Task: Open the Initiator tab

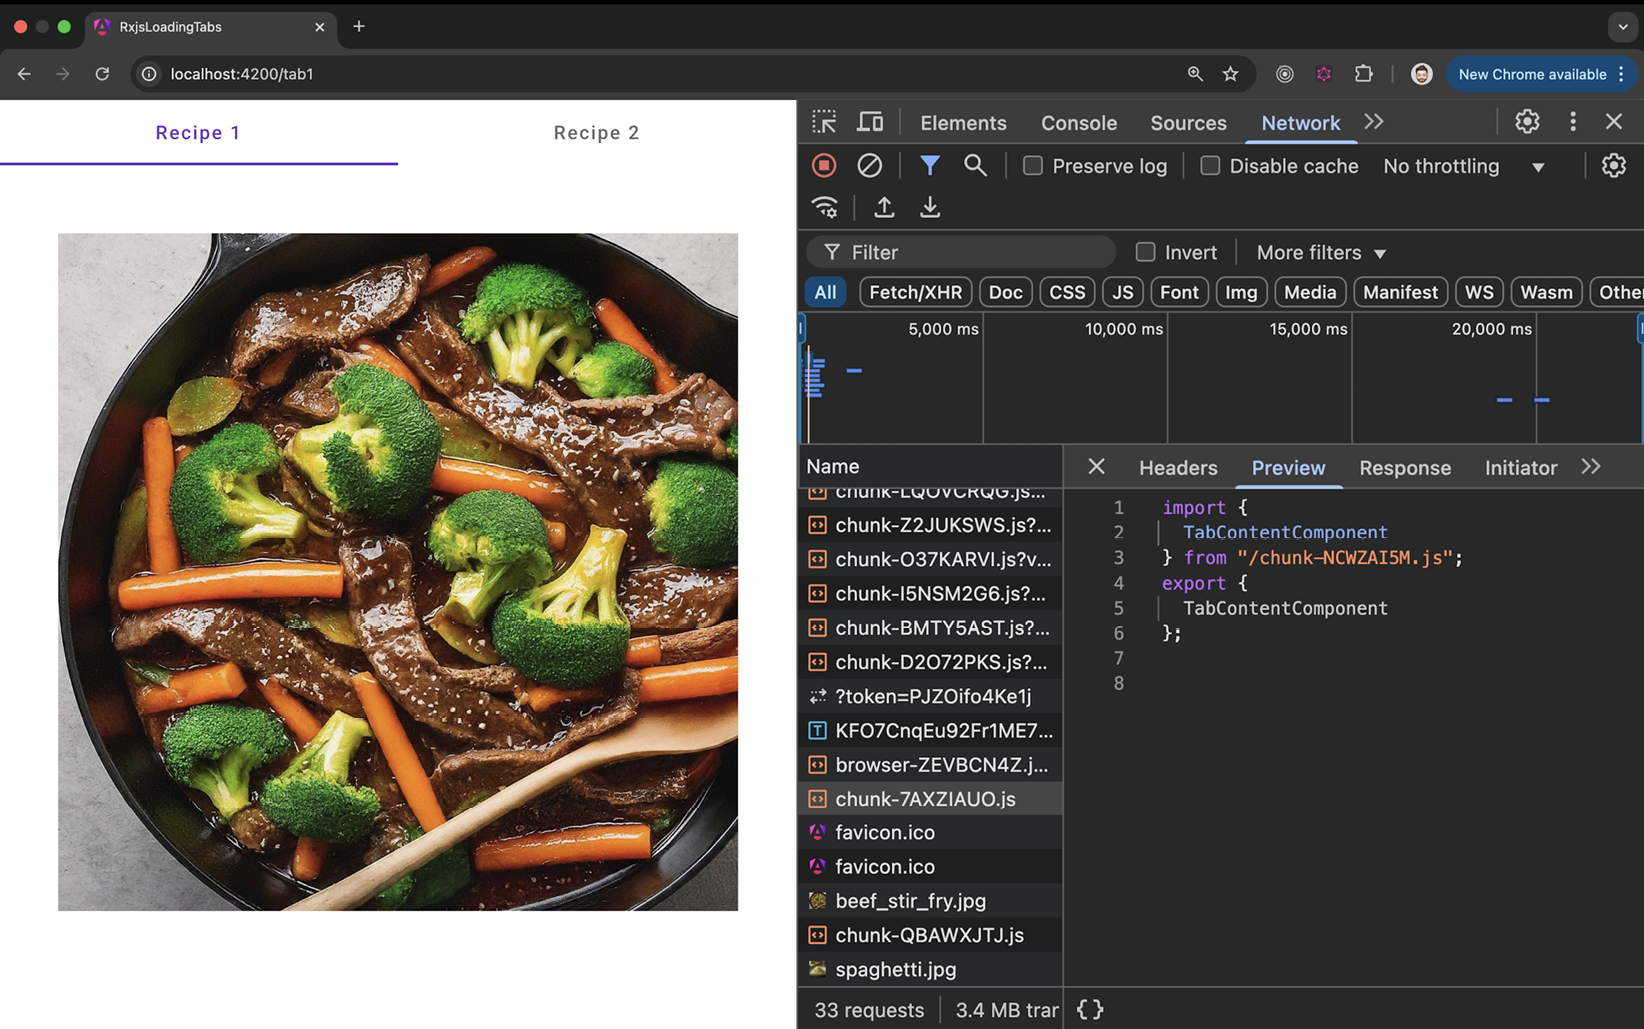Action: (1521, 467)
